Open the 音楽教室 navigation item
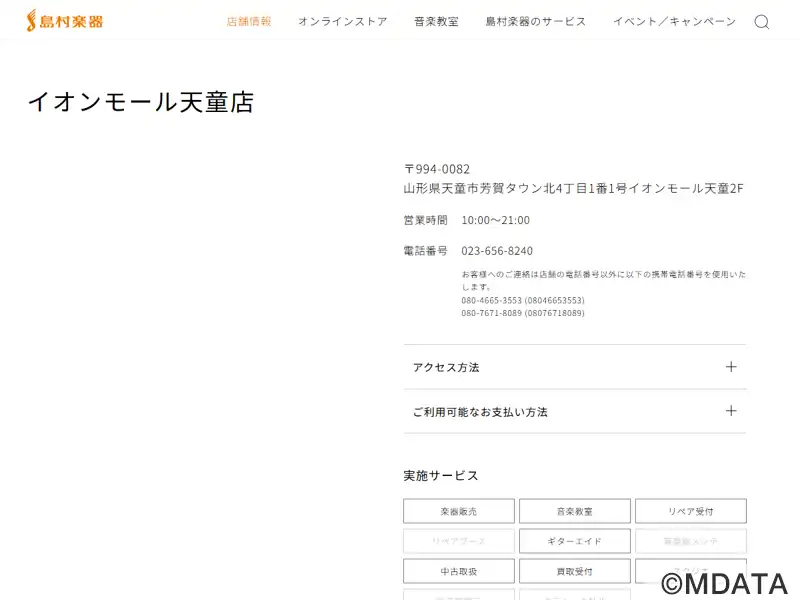 [436, 21]
